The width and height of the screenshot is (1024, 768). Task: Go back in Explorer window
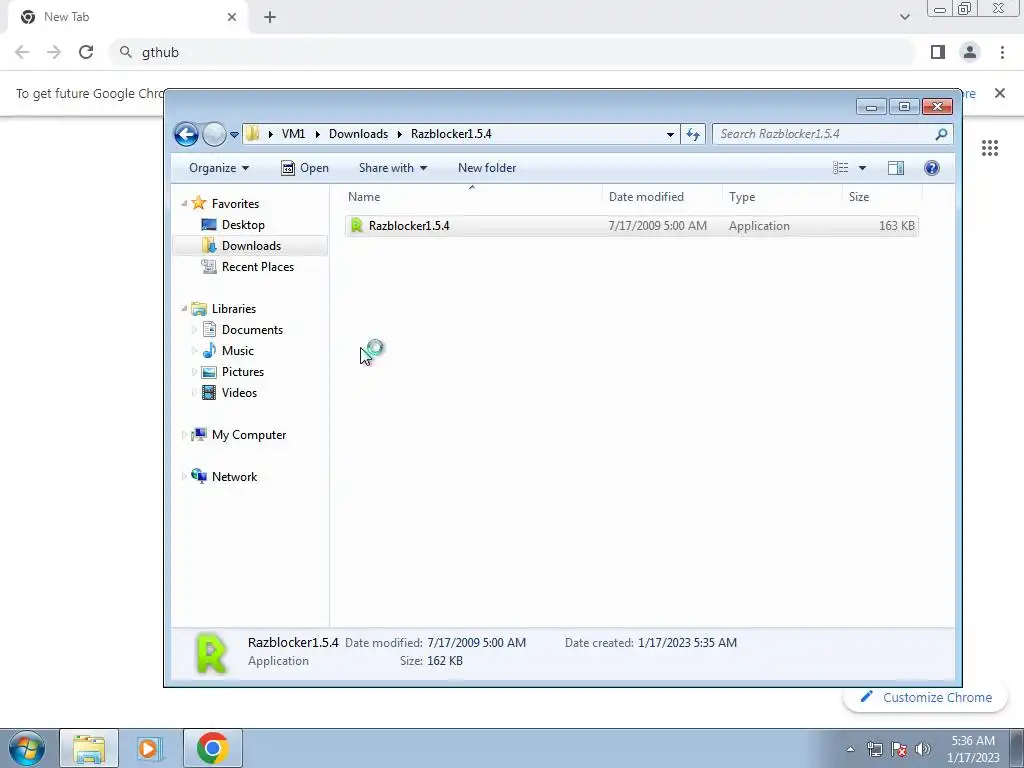click(x=186, y=135)
